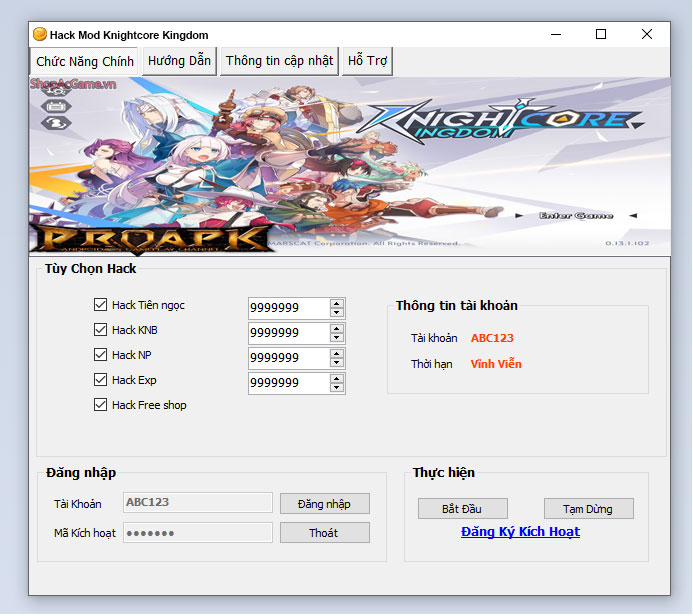
Task: Toggle the Hack KNB checkbox
Action: pos(100,330)
